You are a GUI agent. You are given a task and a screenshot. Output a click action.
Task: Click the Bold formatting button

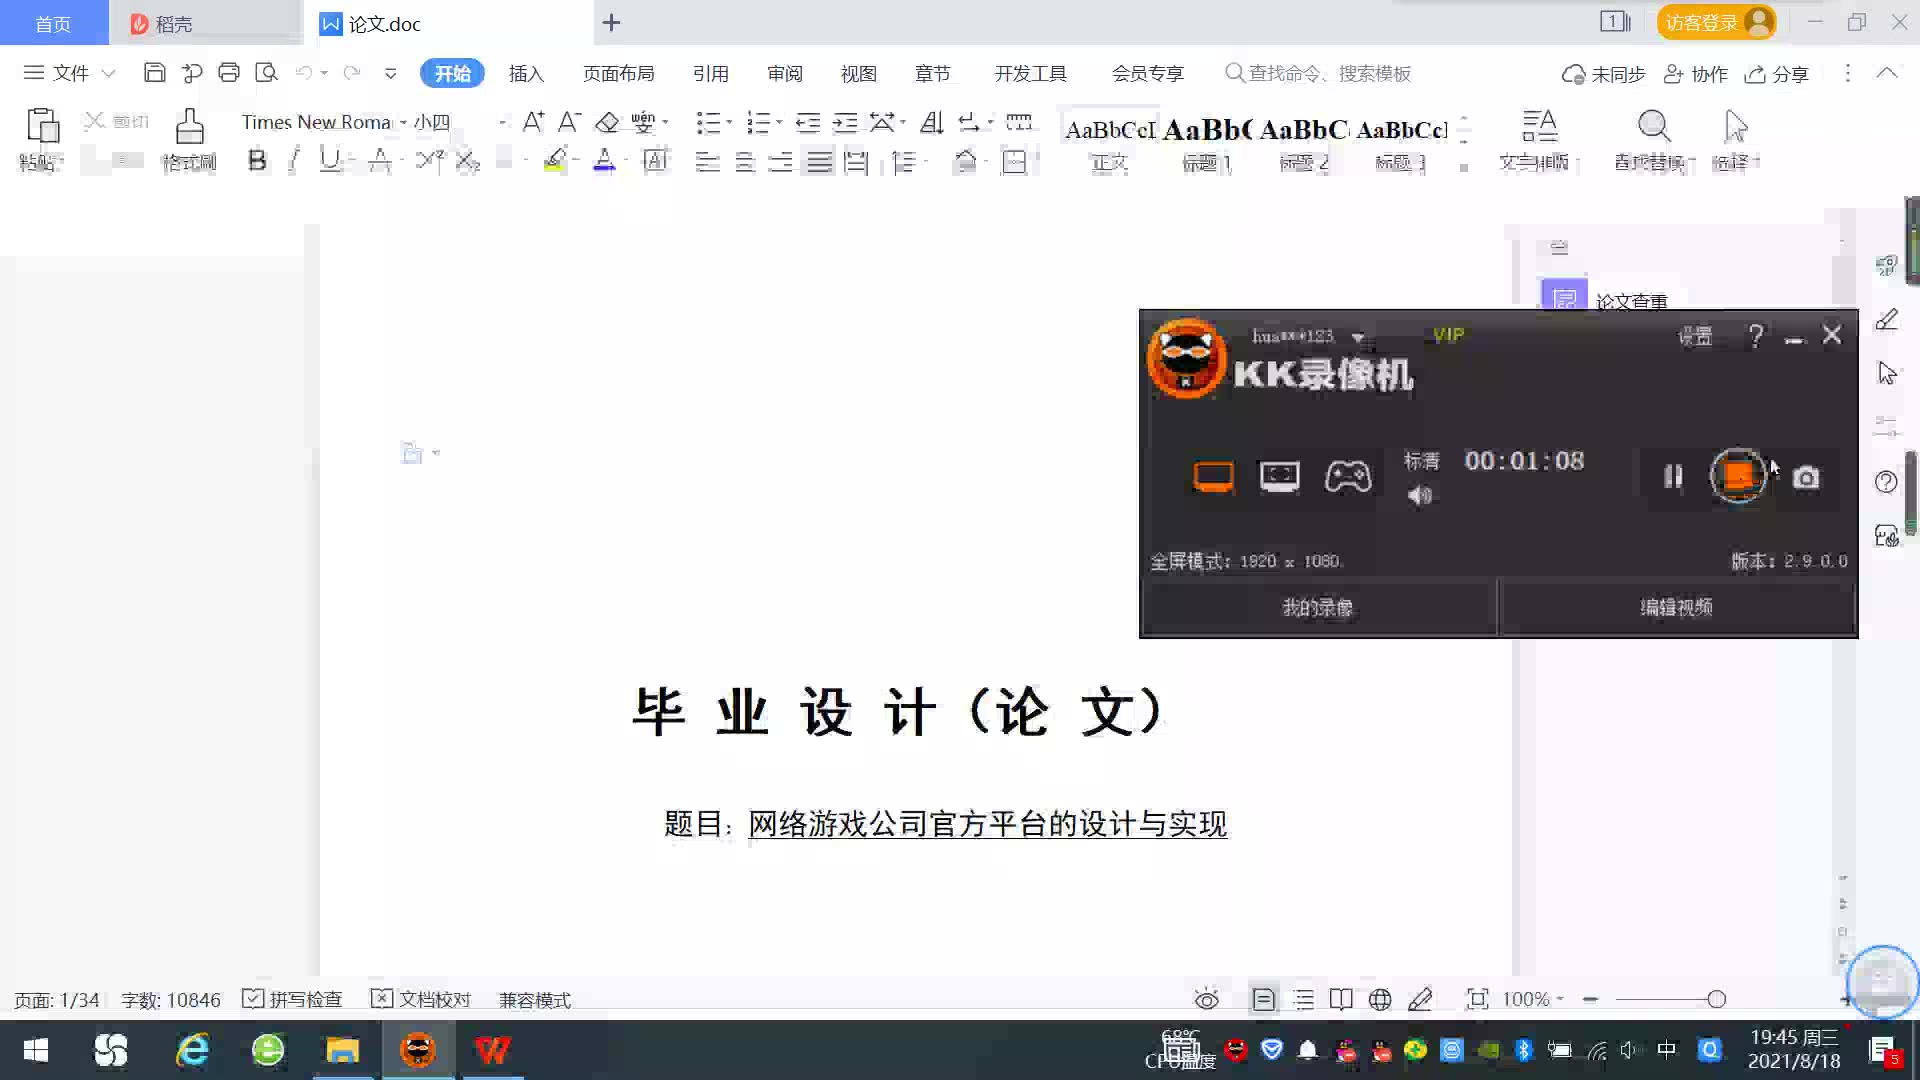click(257, 160)
